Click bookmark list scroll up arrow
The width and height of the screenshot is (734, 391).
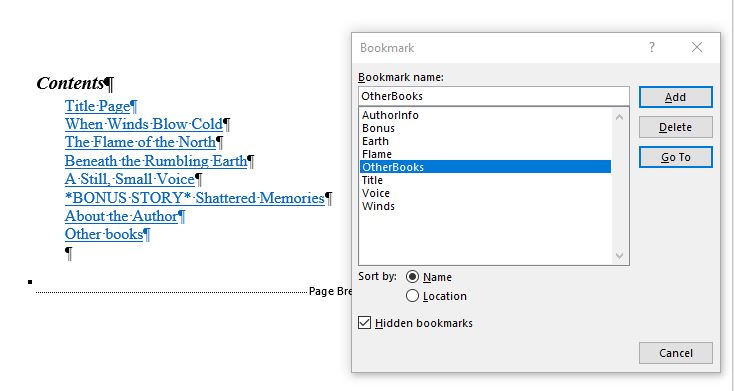[x=619, y=117]
